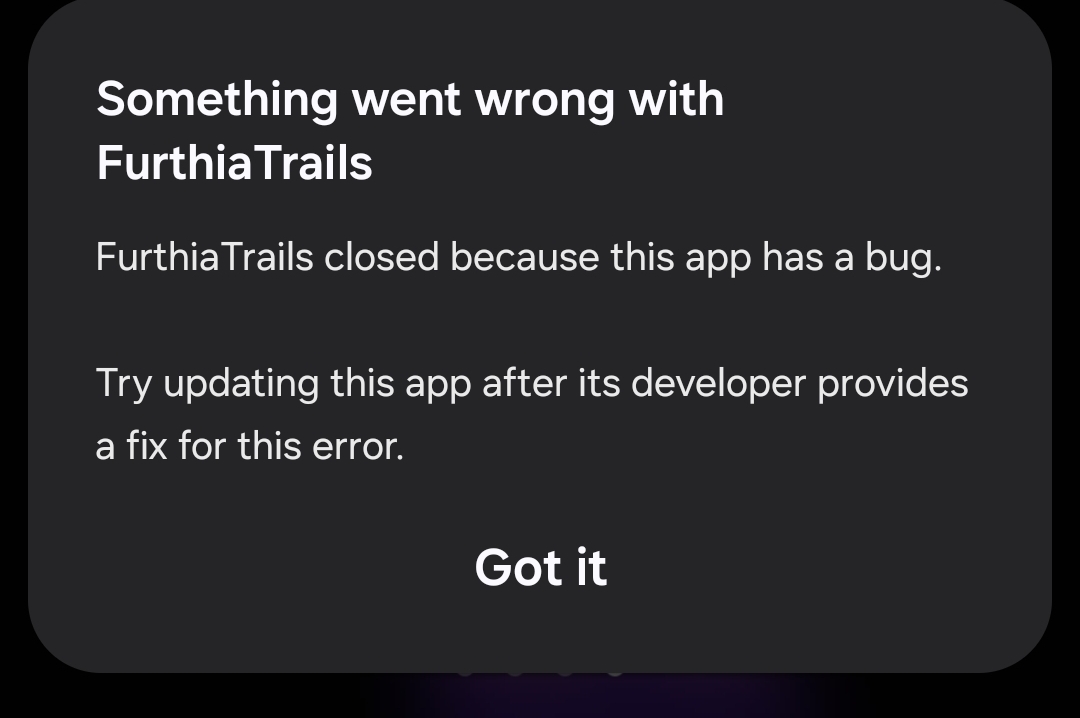Select third page indicator dot behind dialog
The width and height of the screenshot is (1080, 718).
point(565,671)
